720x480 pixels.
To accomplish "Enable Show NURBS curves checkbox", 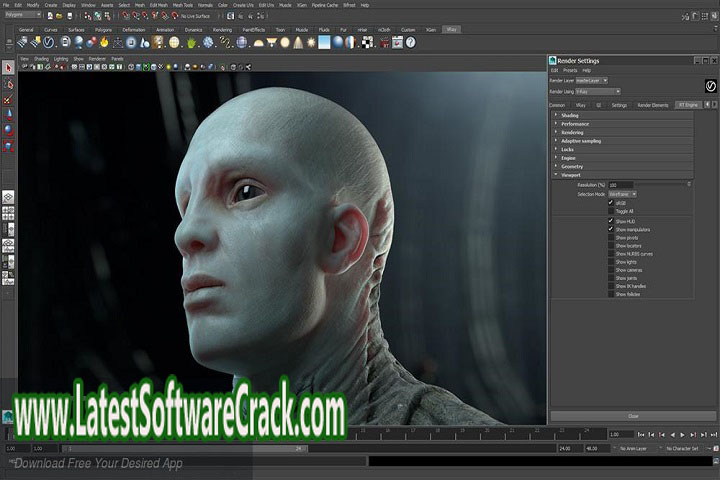I will [611, 254].
